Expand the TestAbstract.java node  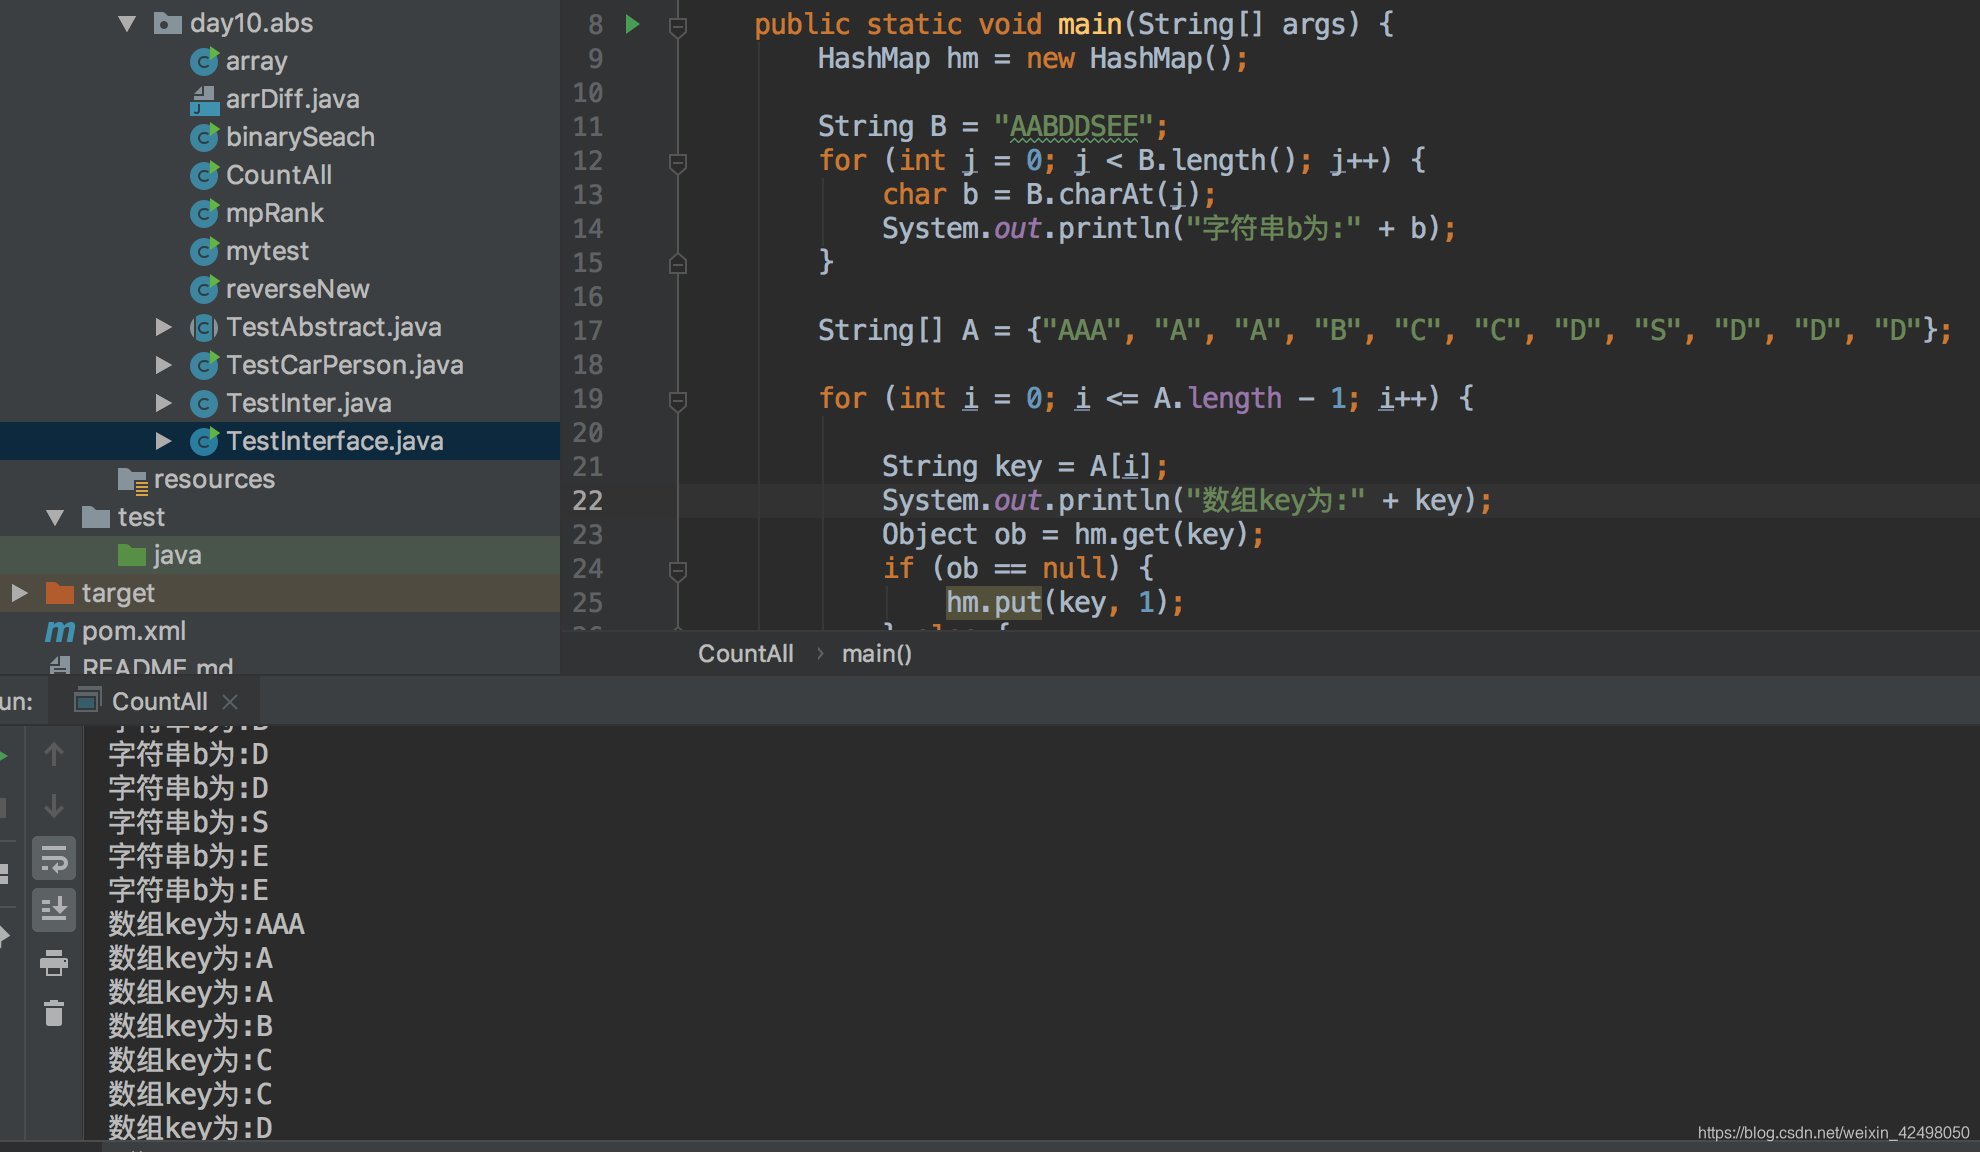[163, 327]
